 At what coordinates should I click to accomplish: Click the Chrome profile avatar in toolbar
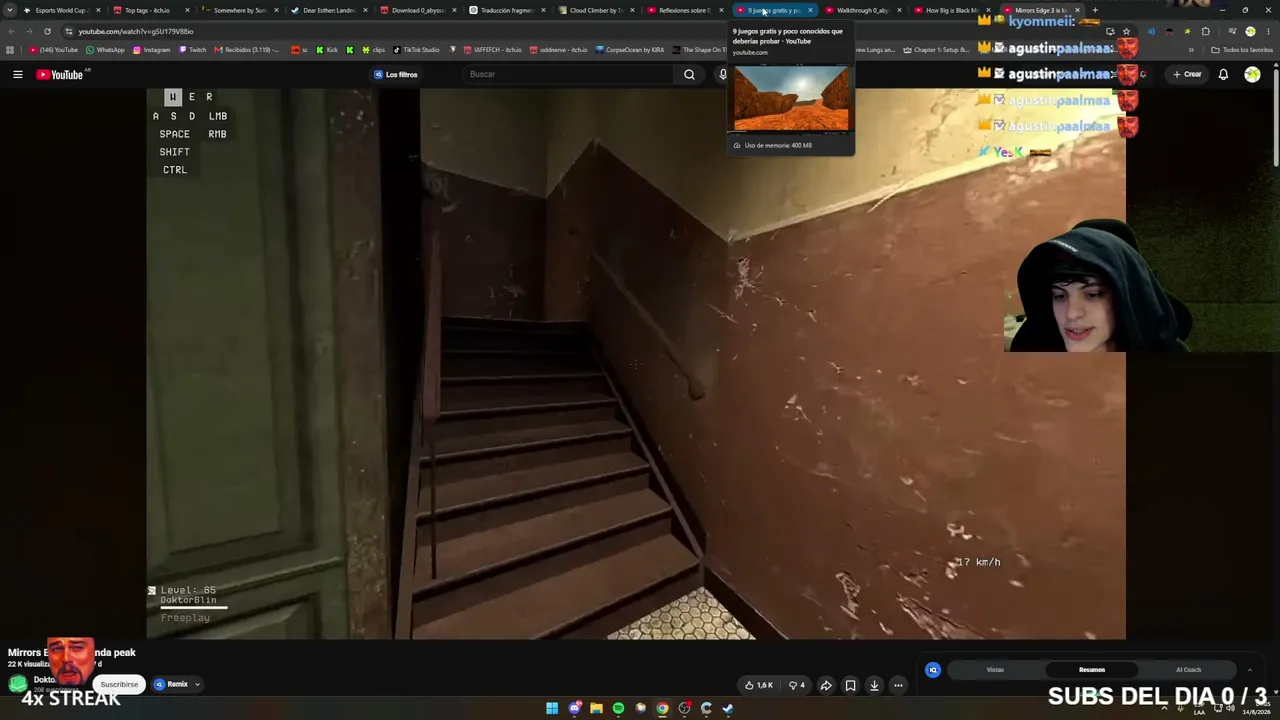1250,31
